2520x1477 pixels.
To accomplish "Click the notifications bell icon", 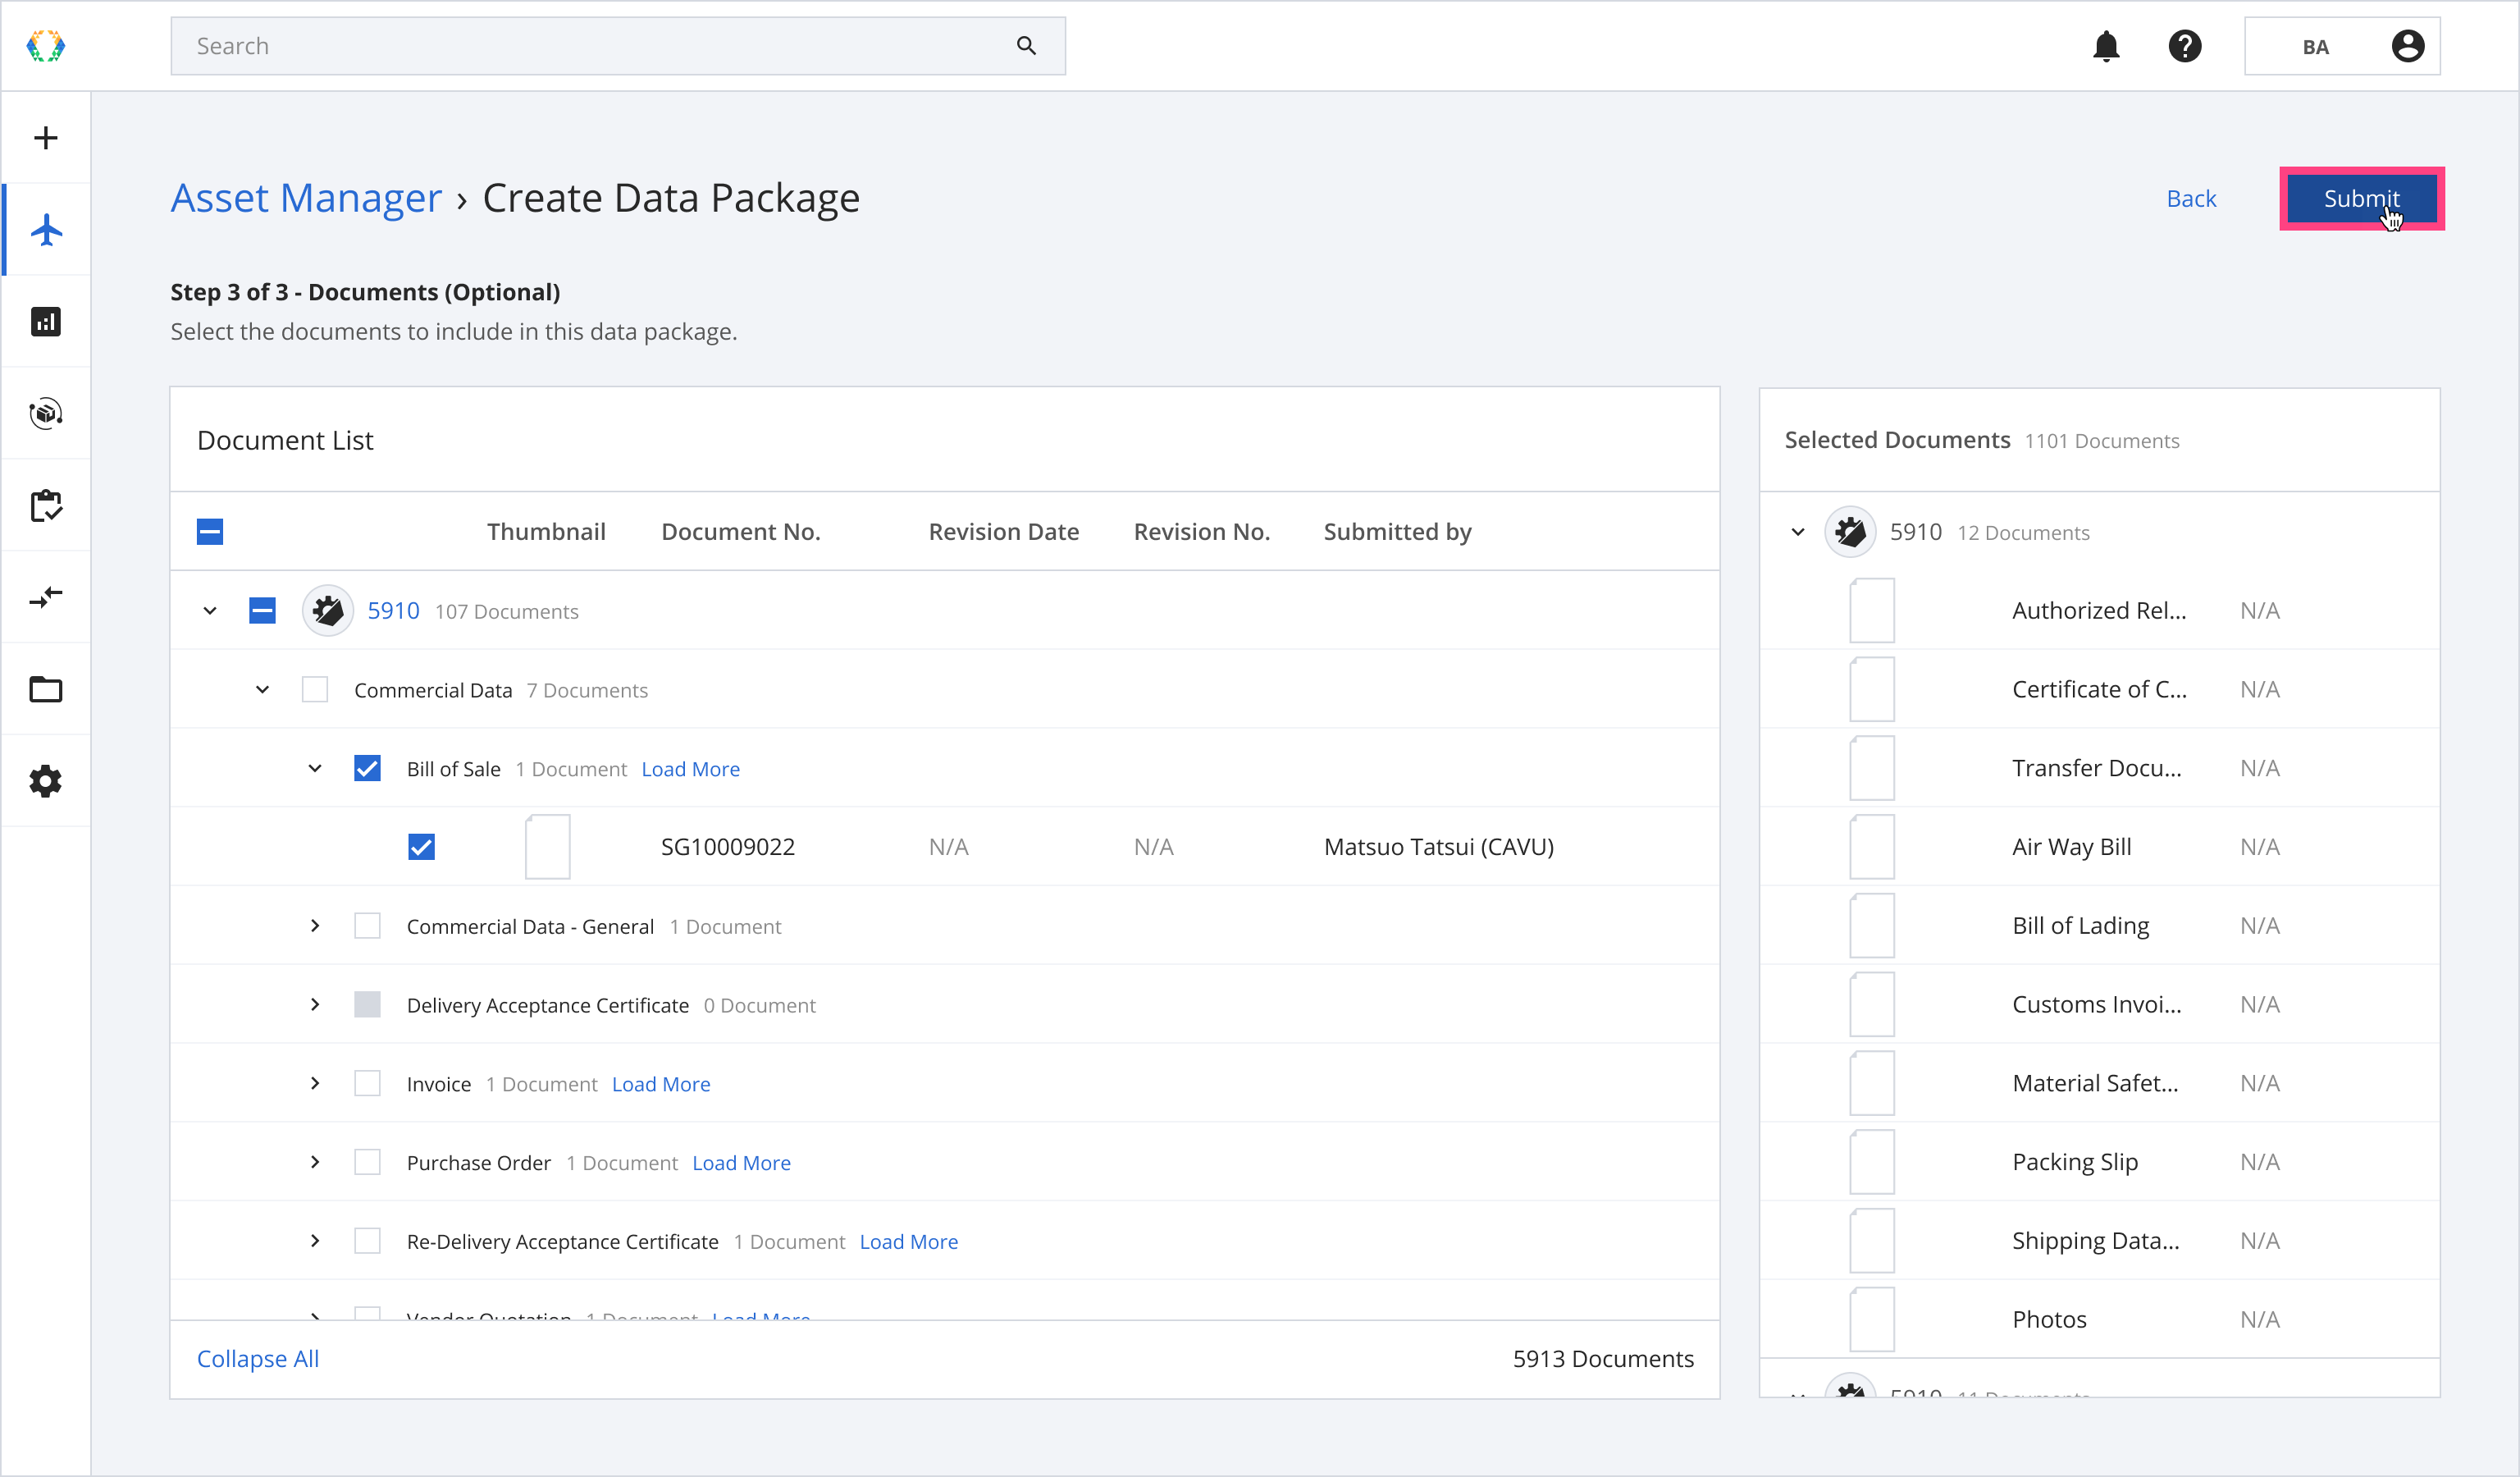I will pyautogui.click(x=2106, y=46).
